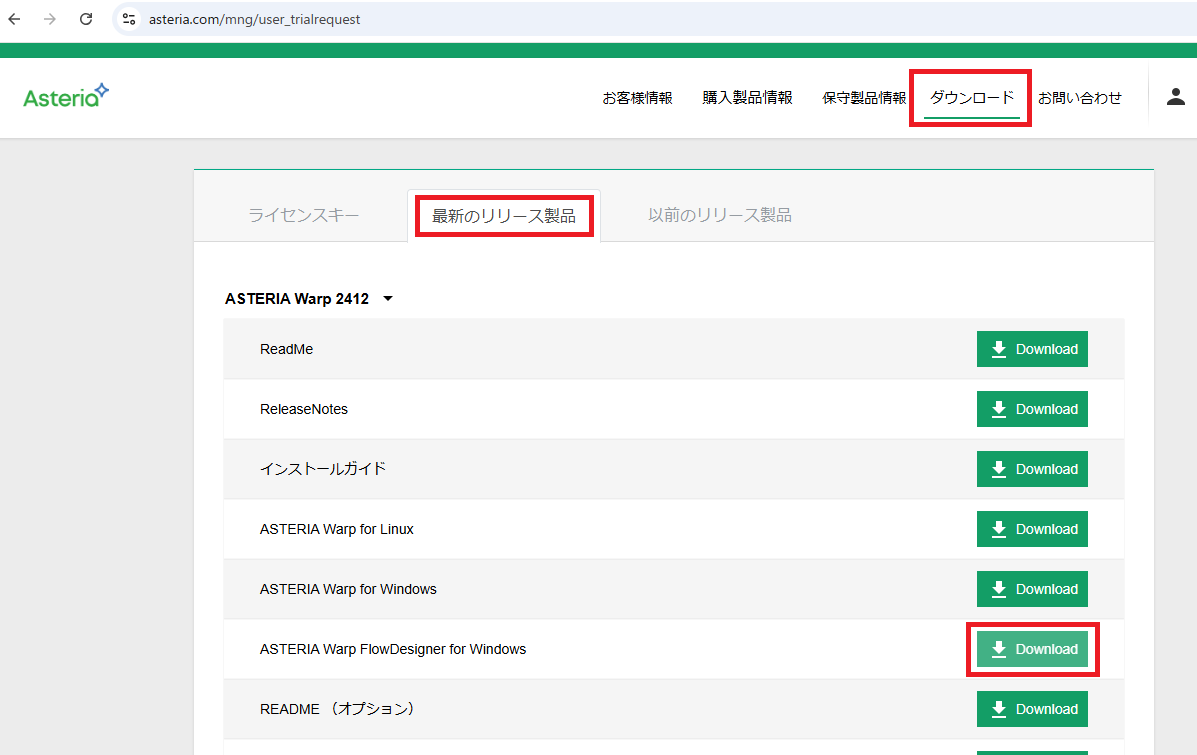
Task: Click the ASTERIA Warp 2412 heading text
Action: (x=297, y=298)
